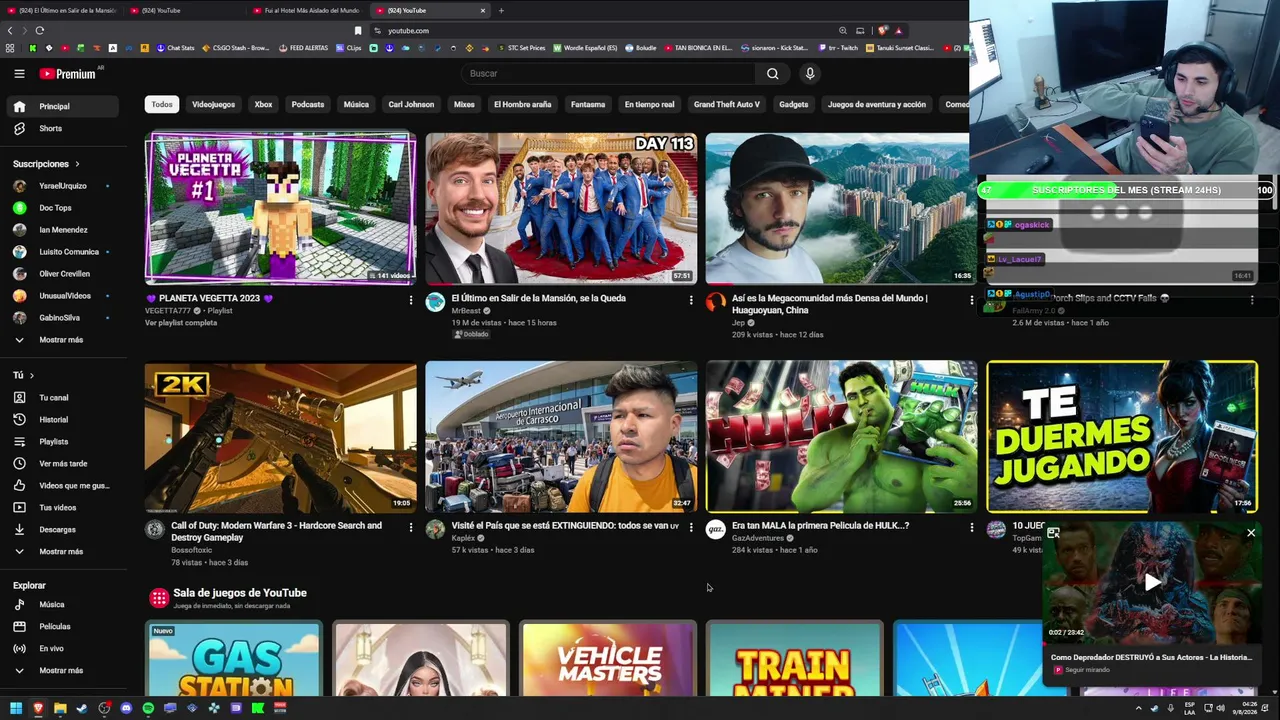The height and width of the screenshot is (720, 1280).
Task: Open Vehicle Masters game card
Action: pyautogui.click(x=608, y=658)
